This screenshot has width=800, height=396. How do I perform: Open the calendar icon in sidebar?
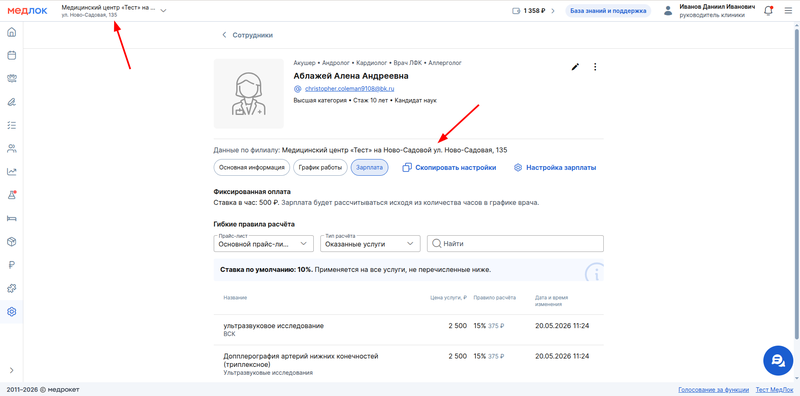(x=11, y=55)
